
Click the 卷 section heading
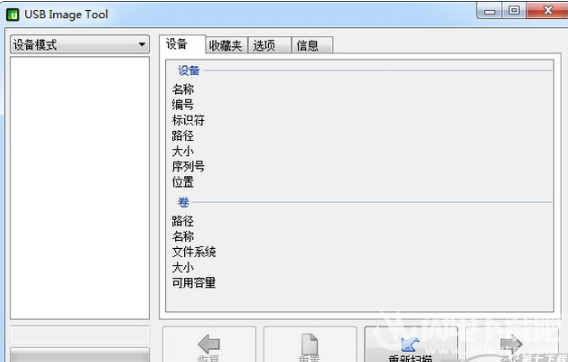pos(183,202)
